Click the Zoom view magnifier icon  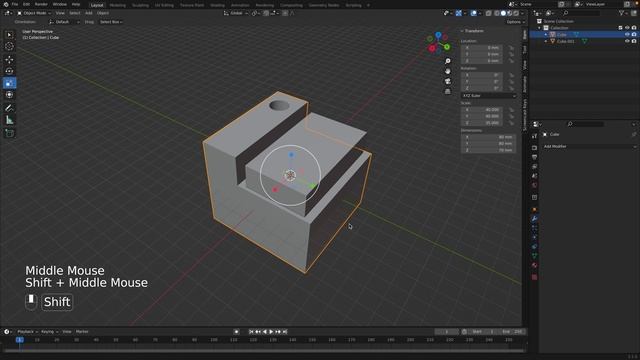(448, 61)
